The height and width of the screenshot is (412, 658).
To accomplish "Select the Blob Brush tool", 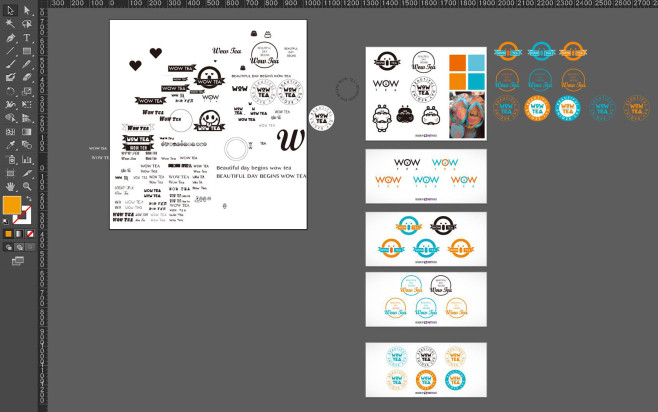I will (x=10, y=77).
